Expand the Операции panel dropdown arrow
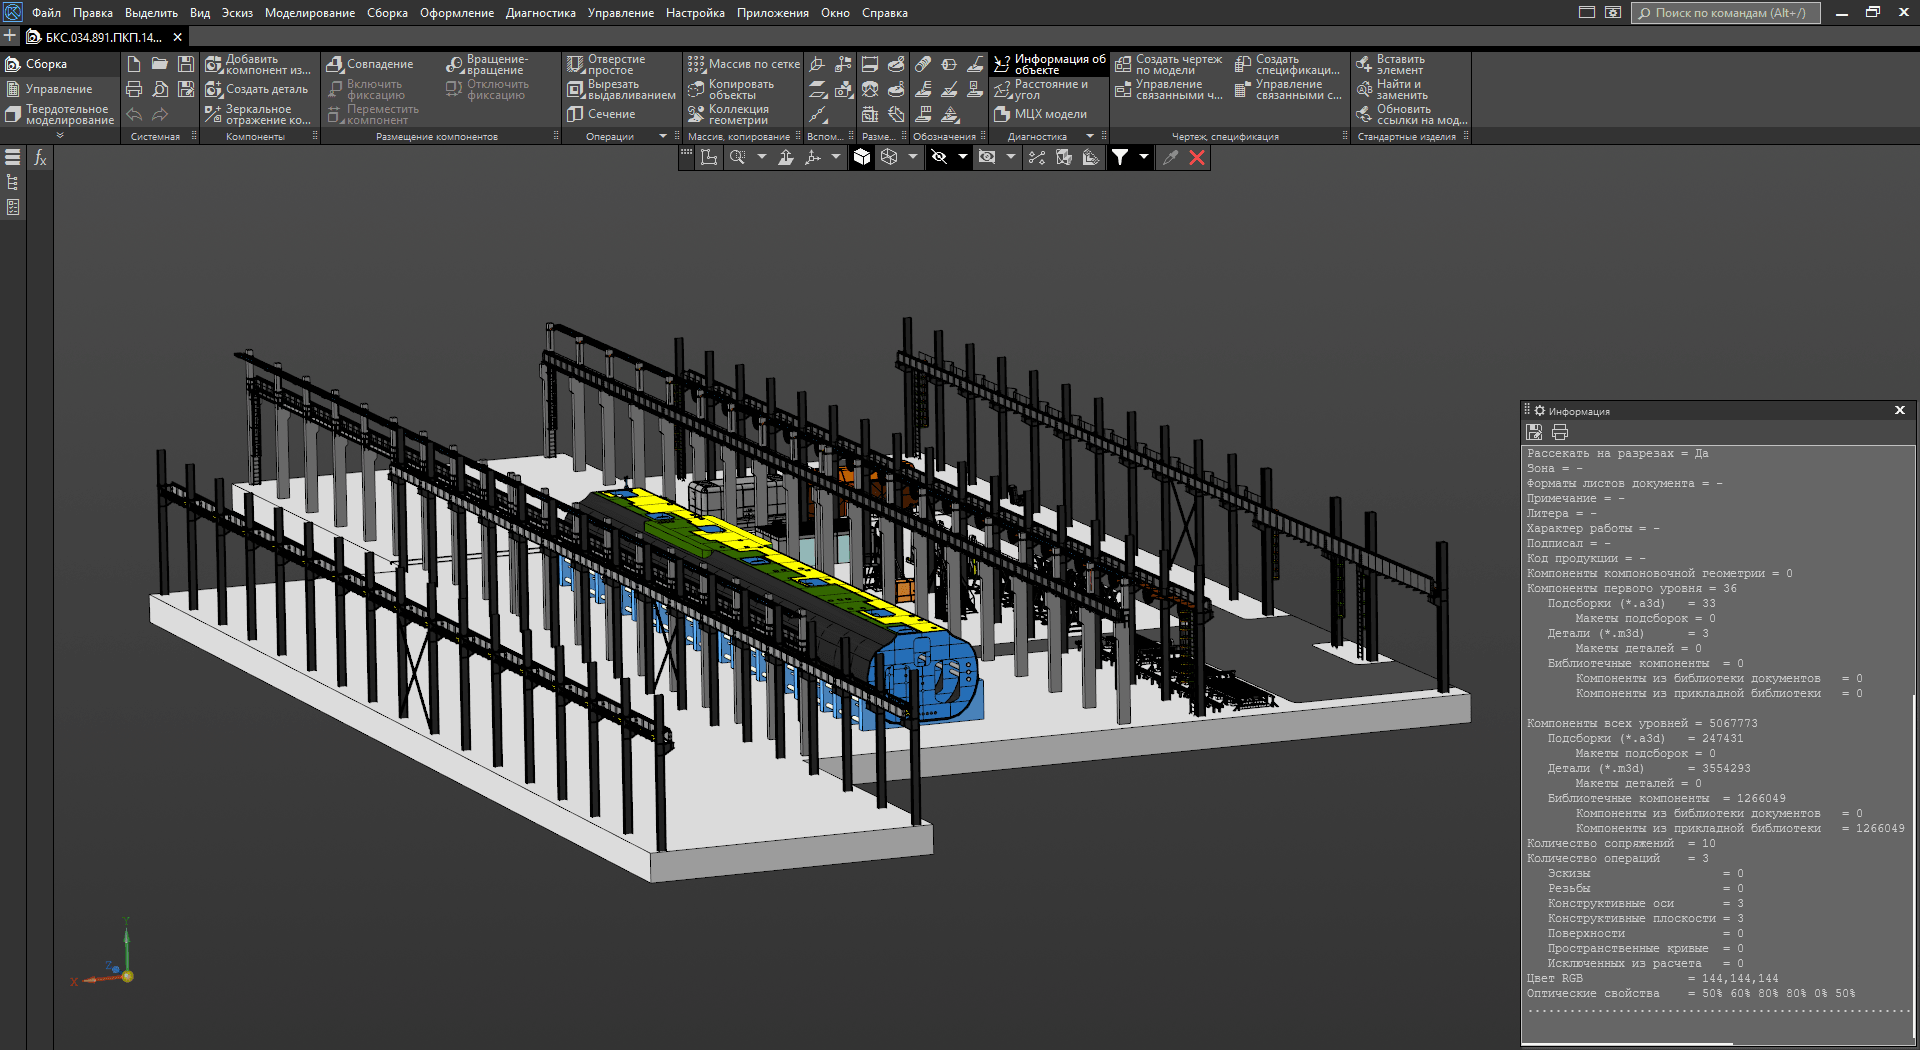This screenshot has height=1050, width=1920. [x=662, y=137]
